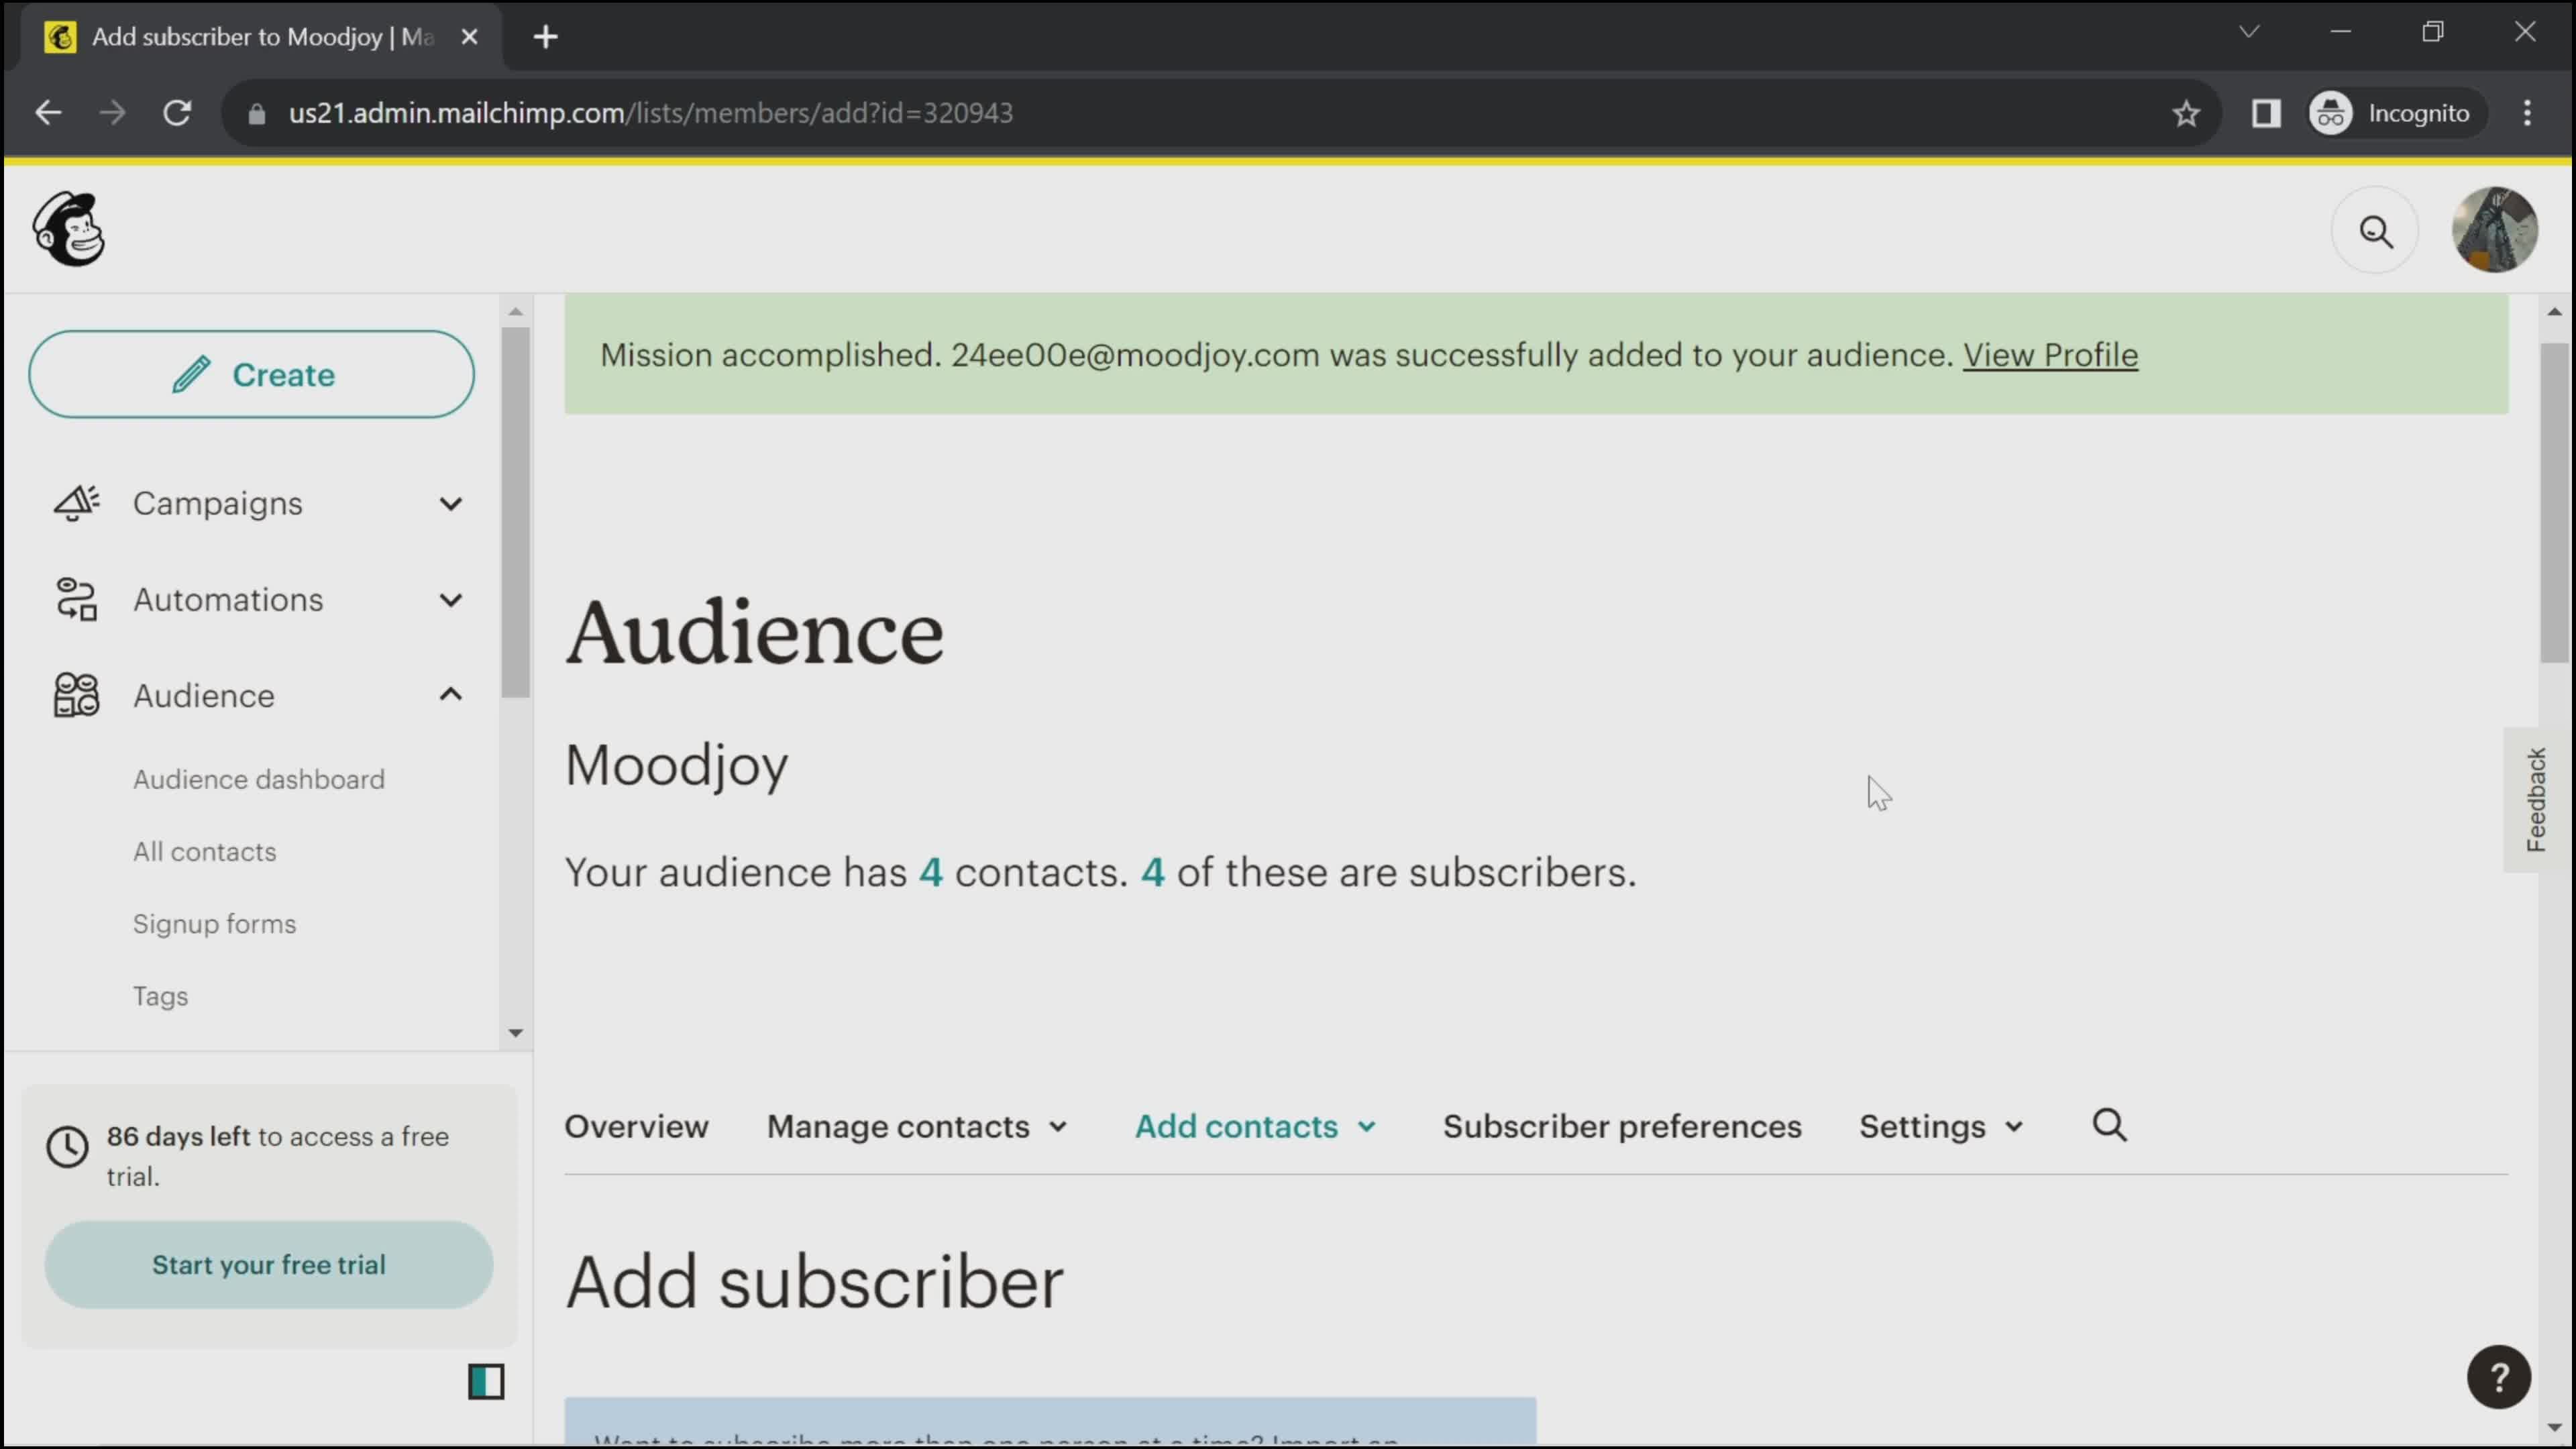This screenshot has height=1449, width=2576.
Task: Click the Audience sidebar icon
Action: (77, 695)
